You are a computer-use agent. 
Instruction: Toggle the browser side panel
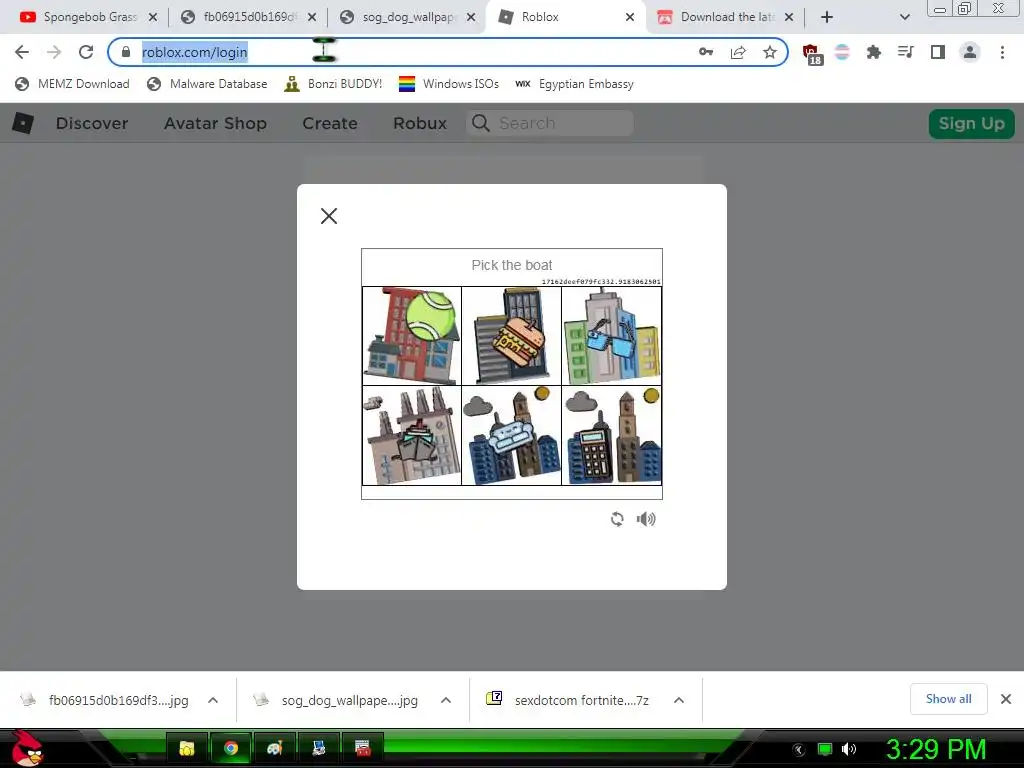[938, 52]
